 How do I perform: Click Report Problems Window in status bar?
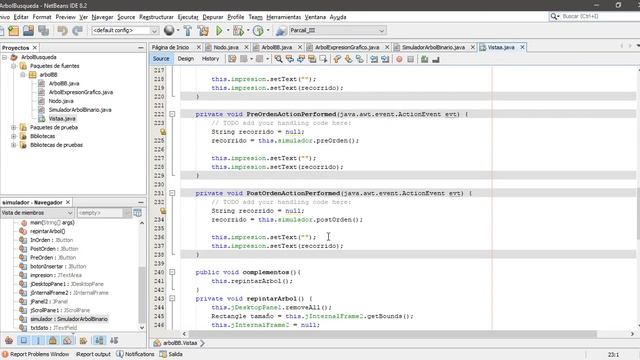coord(35,354)
